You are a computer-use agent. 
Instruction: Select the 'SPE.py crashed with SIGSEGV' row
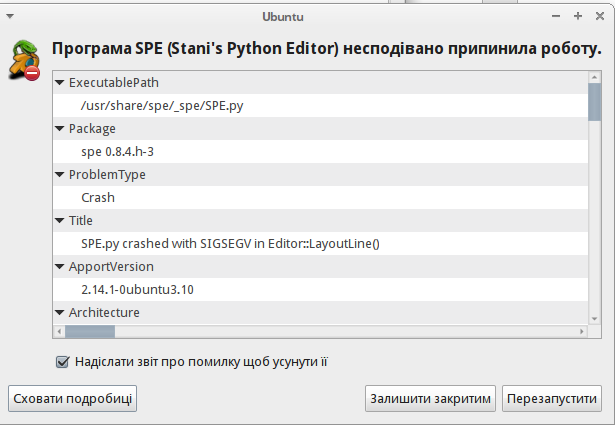coord(230,243)
